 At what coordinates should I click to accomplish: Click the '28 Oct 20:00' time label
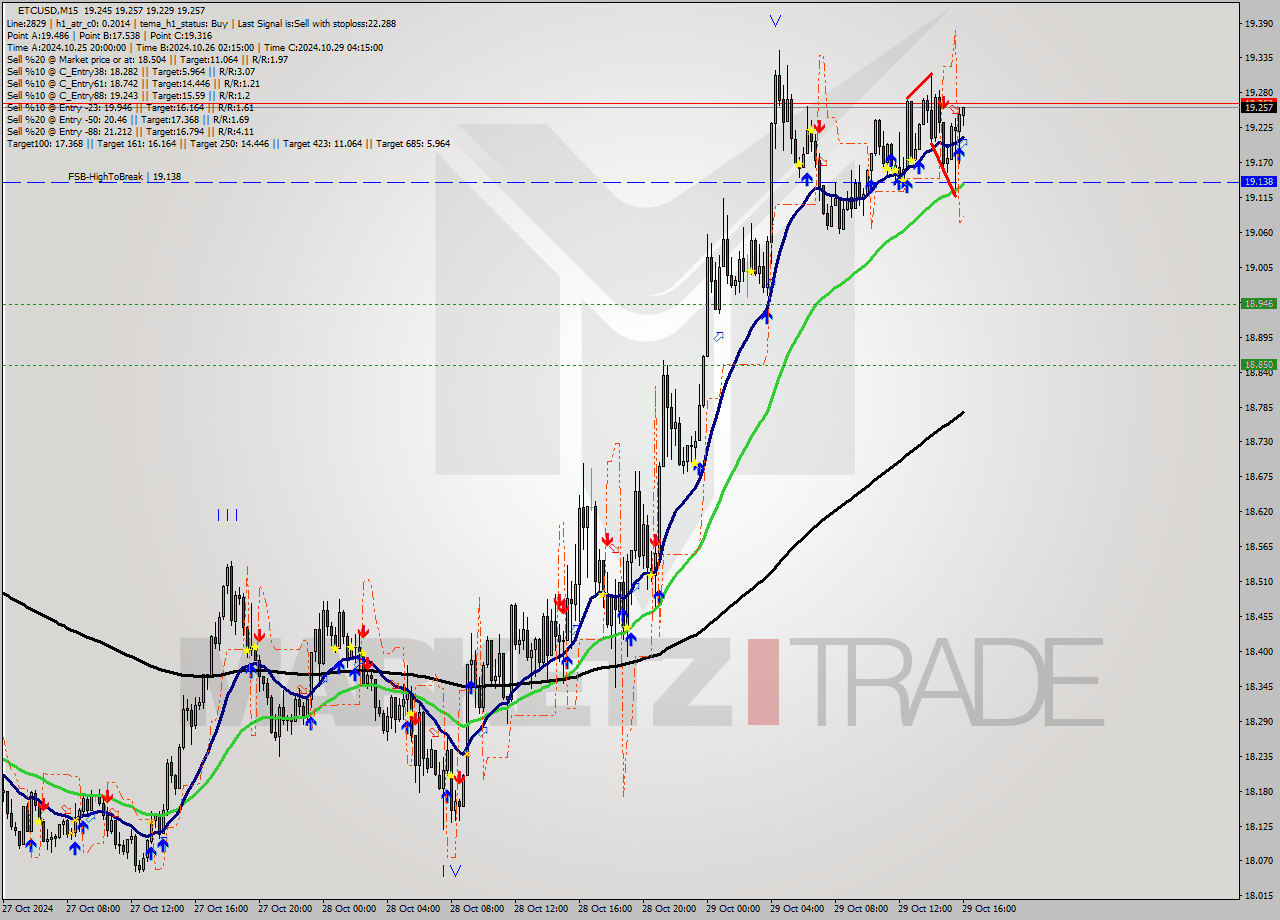click(x=669, y=909)
